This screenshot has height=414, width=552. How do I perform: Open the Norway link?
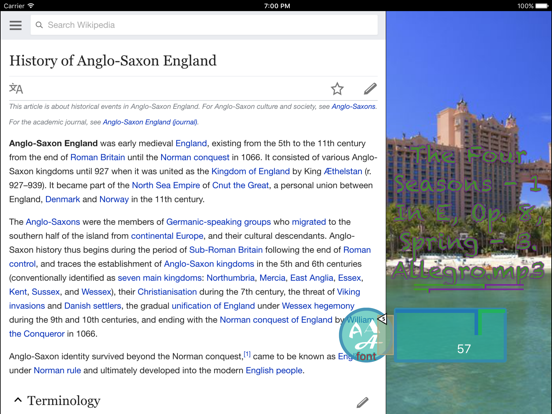pos(114,199)
